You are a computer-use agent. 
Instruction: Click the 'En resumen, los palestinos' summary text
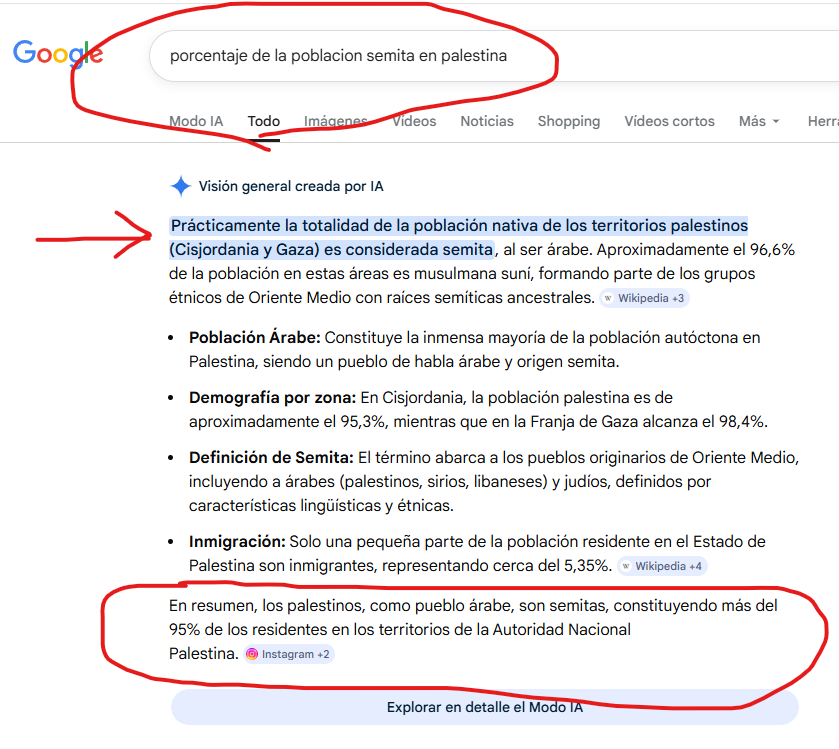tap(473, 630)
